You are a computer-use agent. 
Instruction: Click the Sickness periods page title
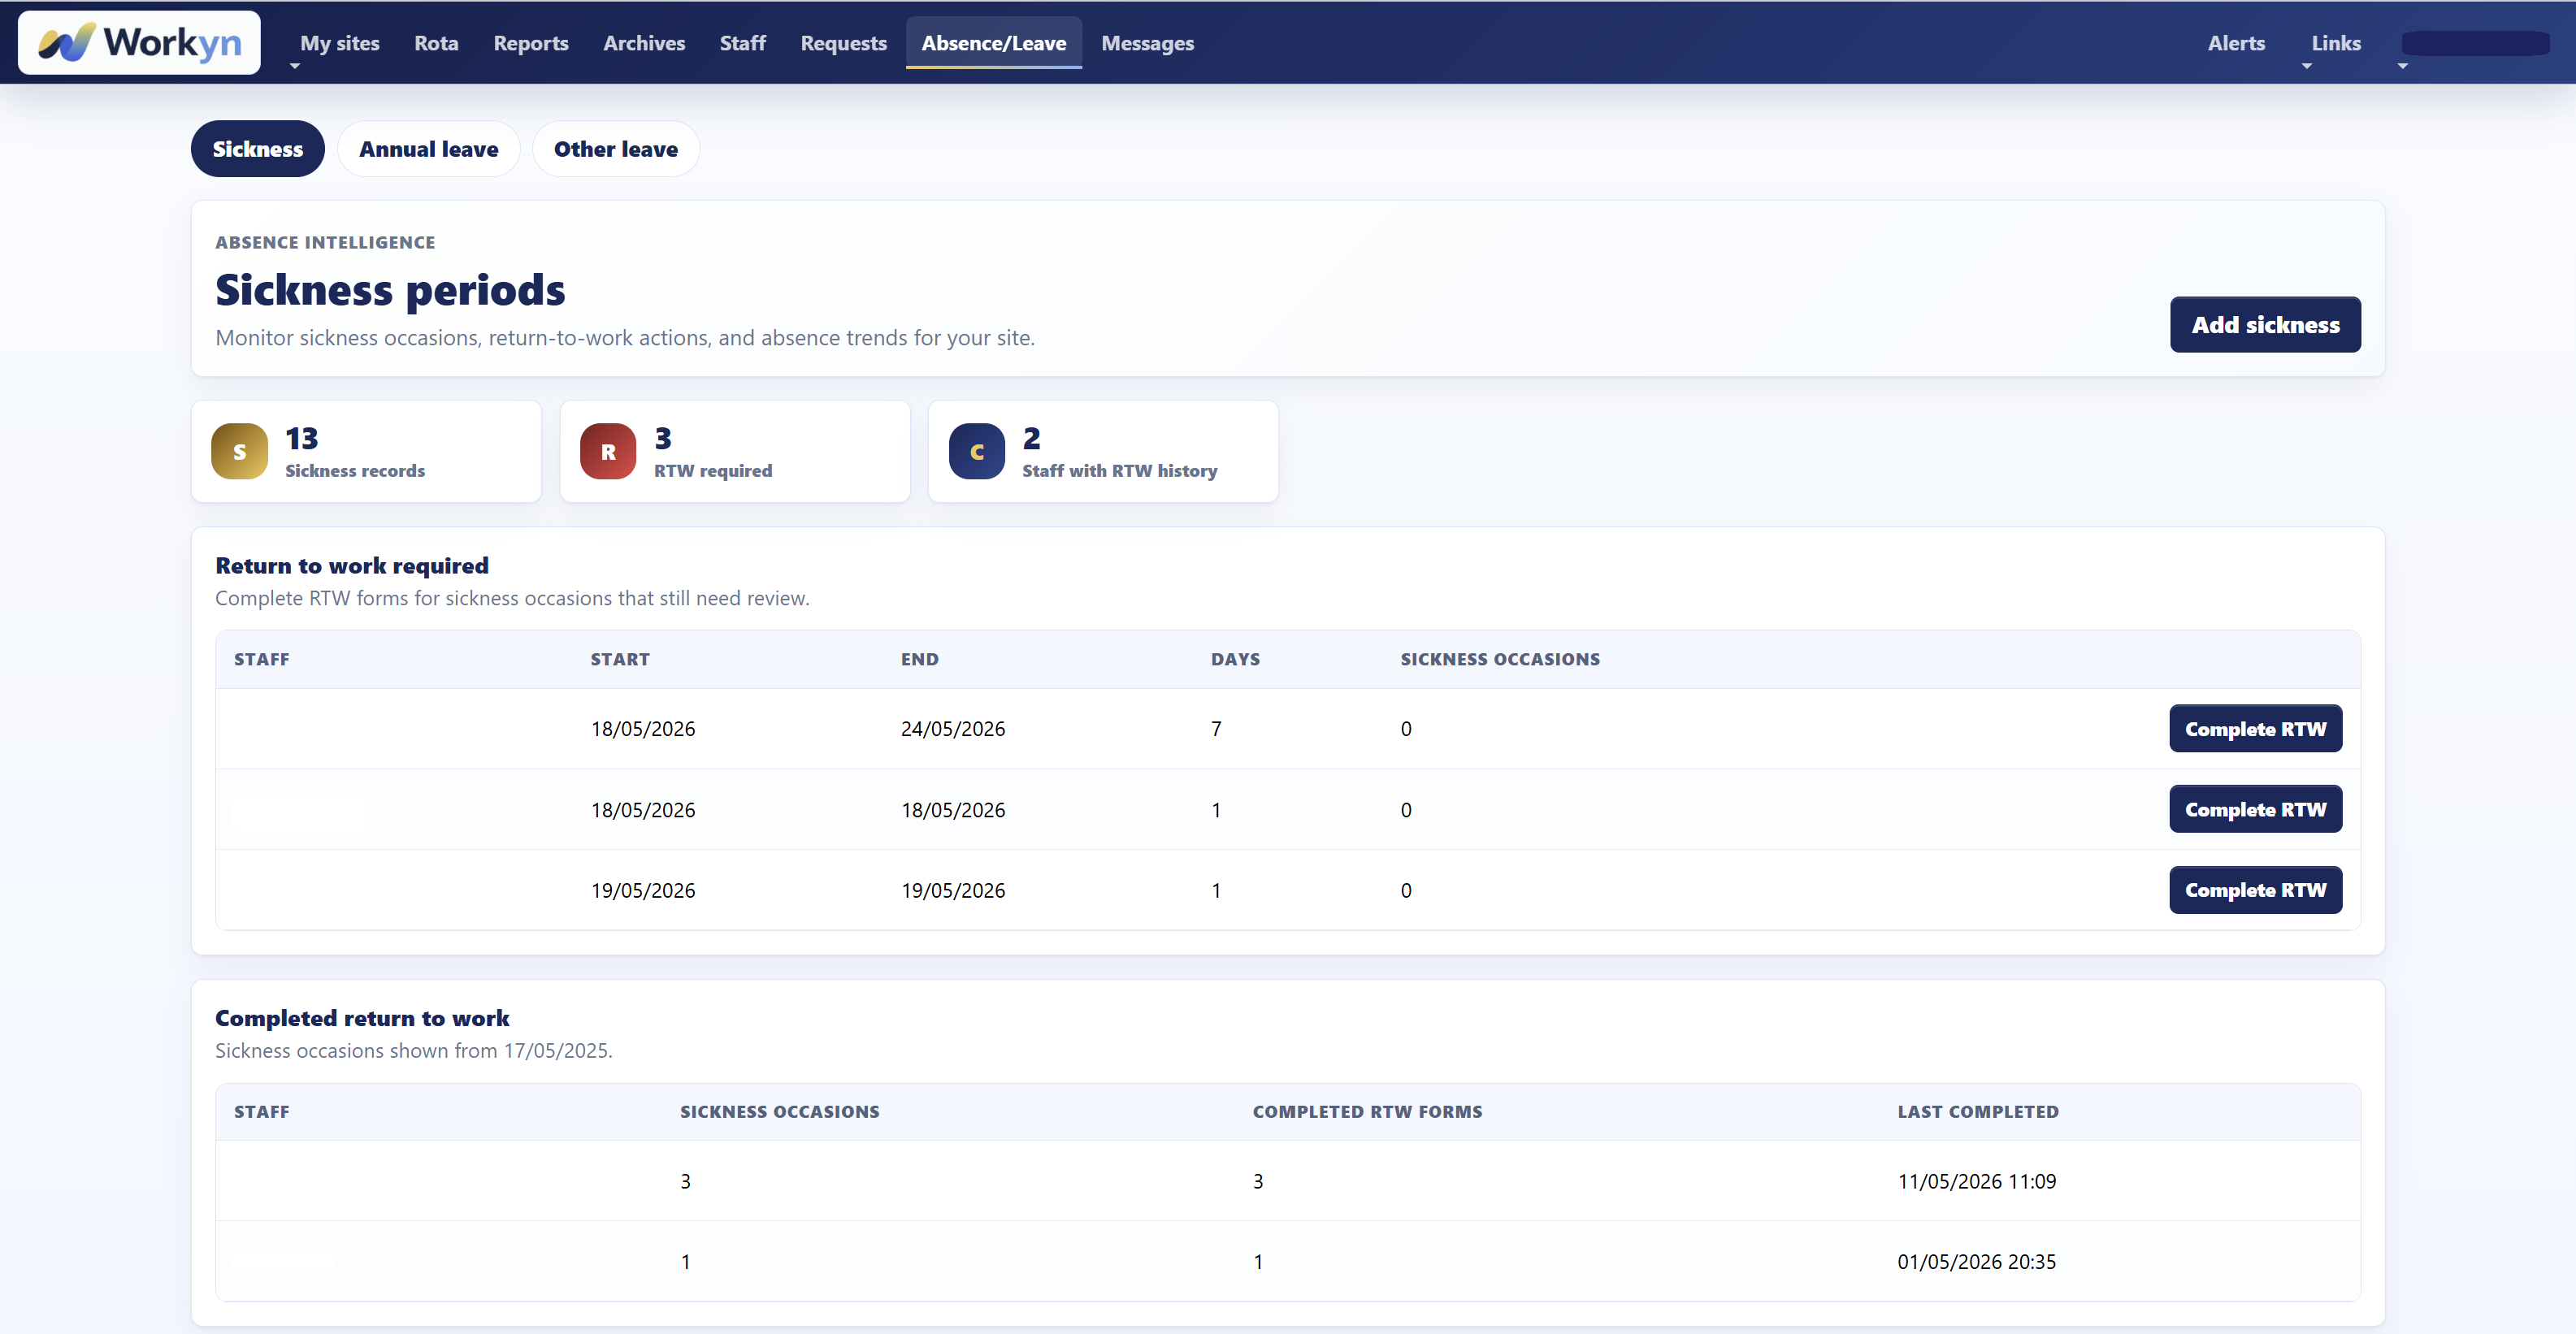(390, 290)
